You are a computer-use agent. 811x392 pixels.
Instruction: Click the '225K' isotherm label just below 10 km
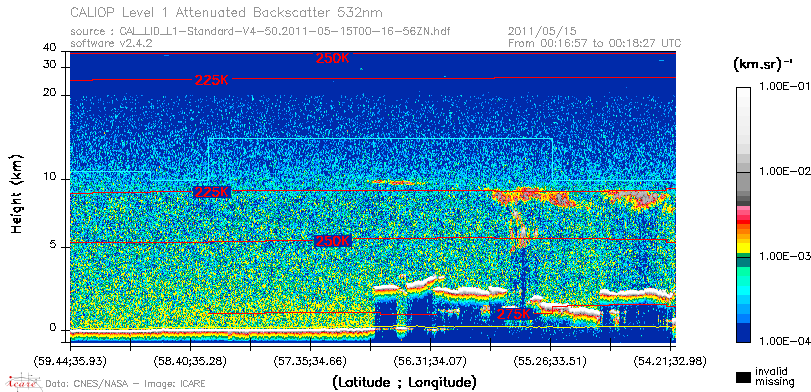tap(212, 192)
